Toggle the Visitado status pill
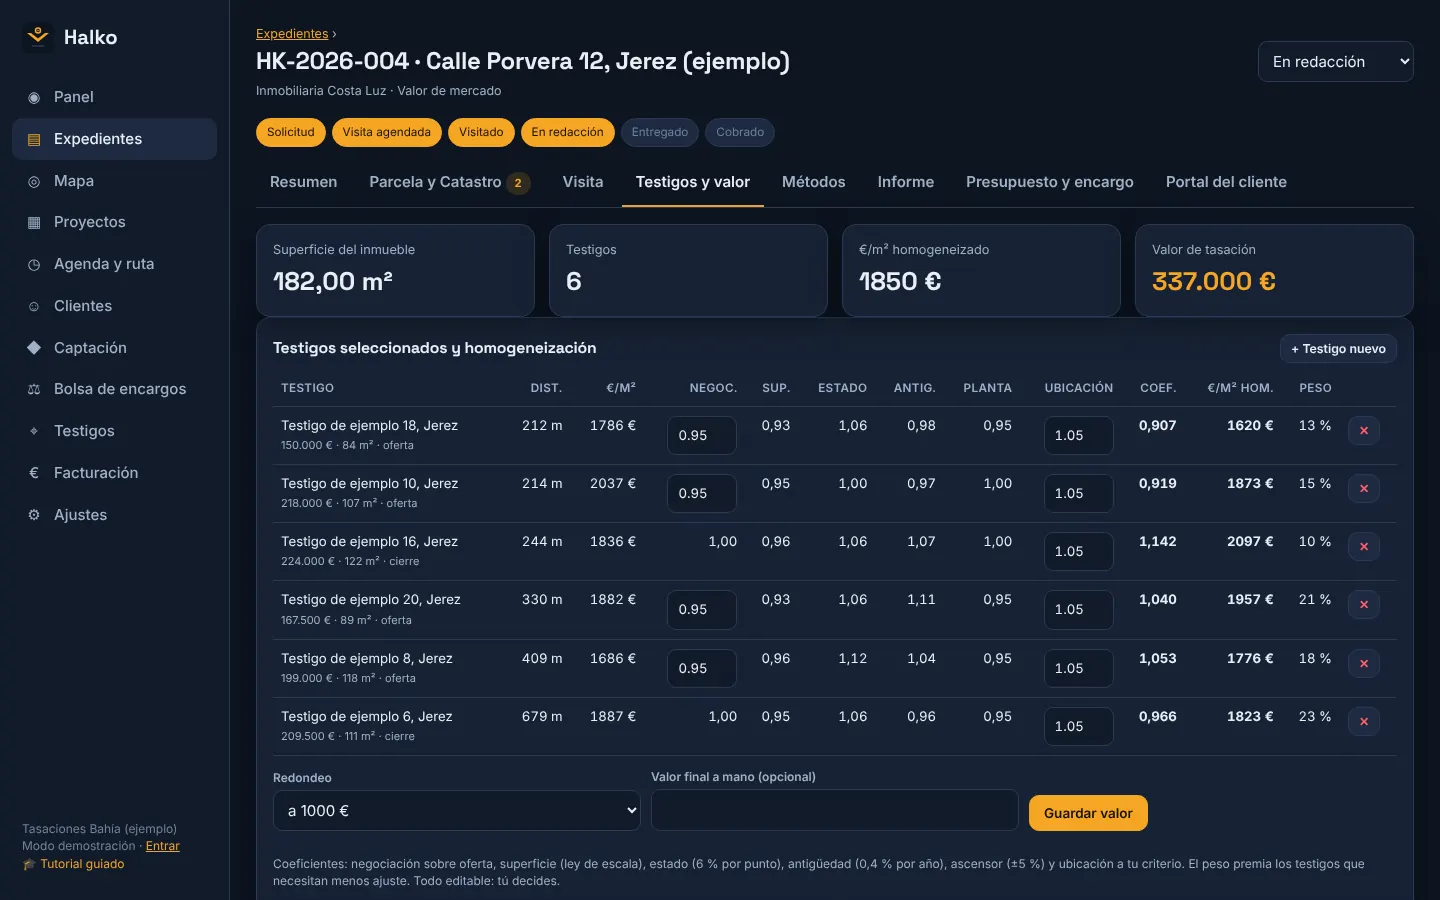This screenshot has width=1440, height=900. pyautogui.click(x=481, y=132)
